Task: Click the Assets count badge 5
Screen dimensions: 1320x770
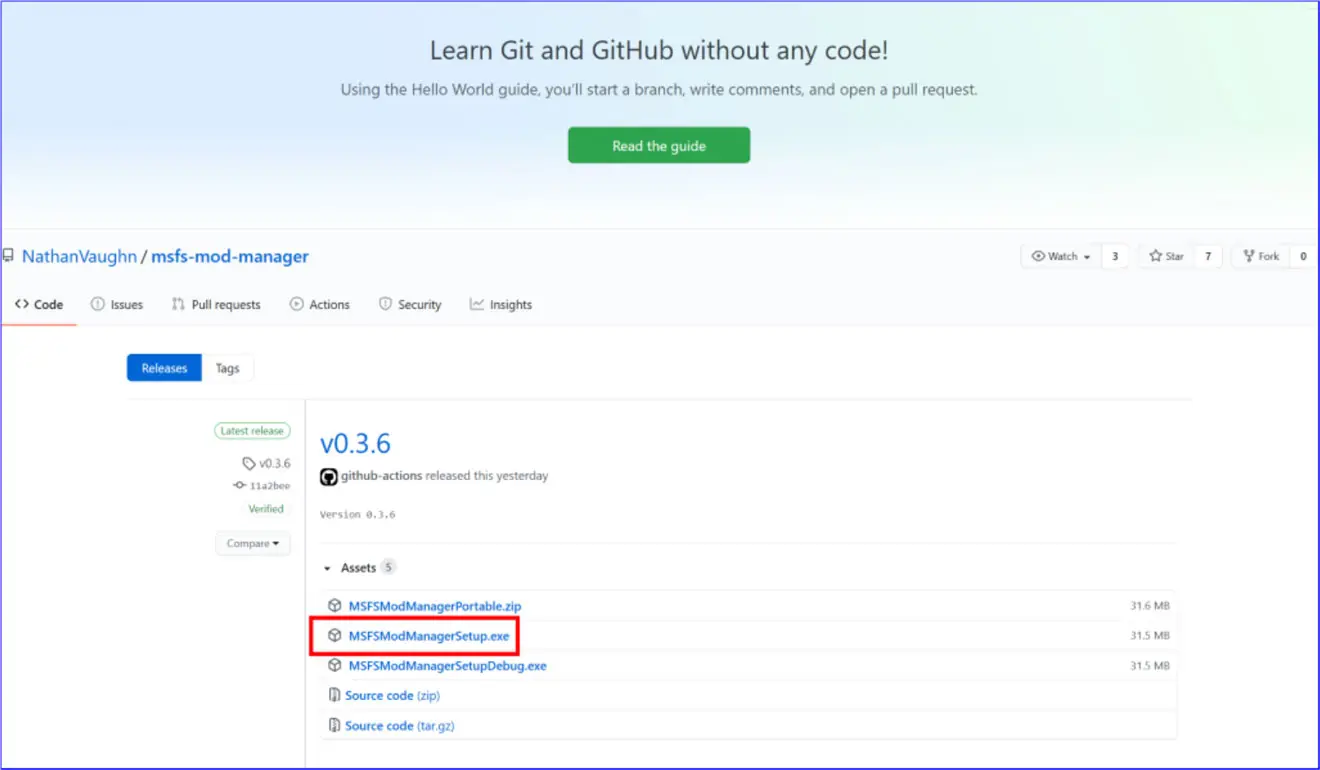Action: click(x=388, y=567)
